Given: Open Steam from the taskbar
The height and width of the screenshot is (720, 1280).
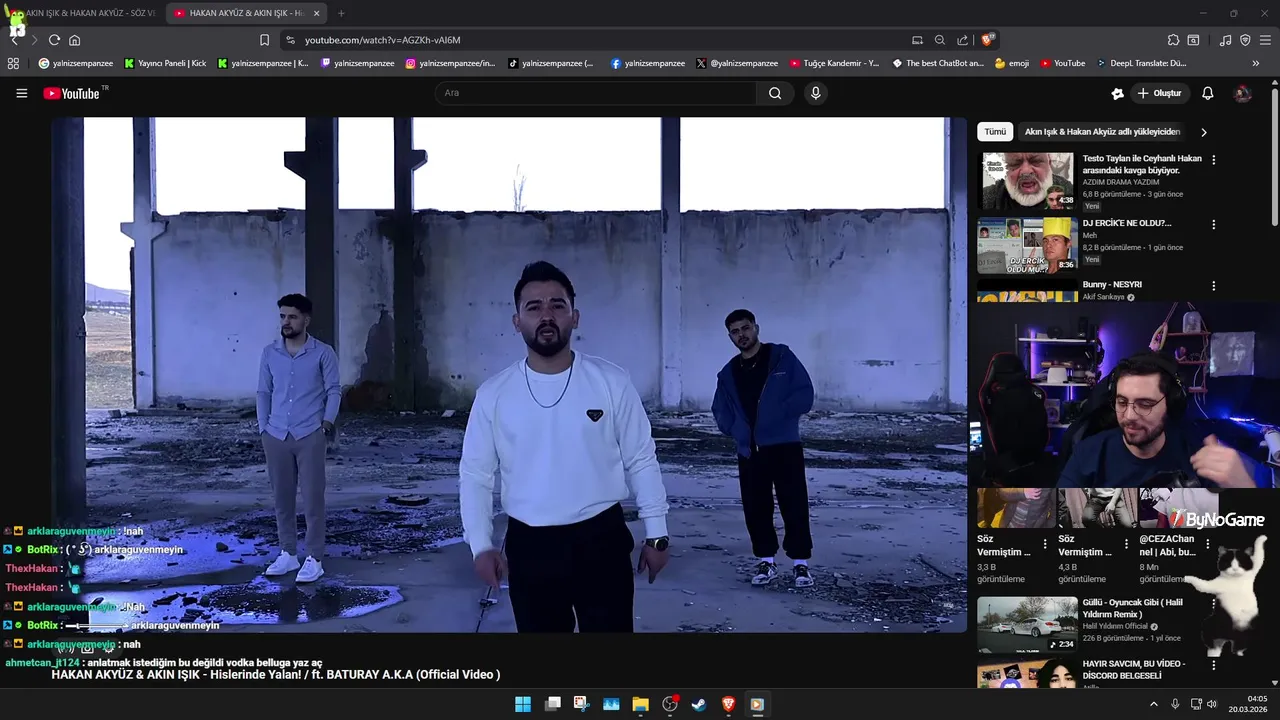Looking at the screenshot, I should point(699,704).
